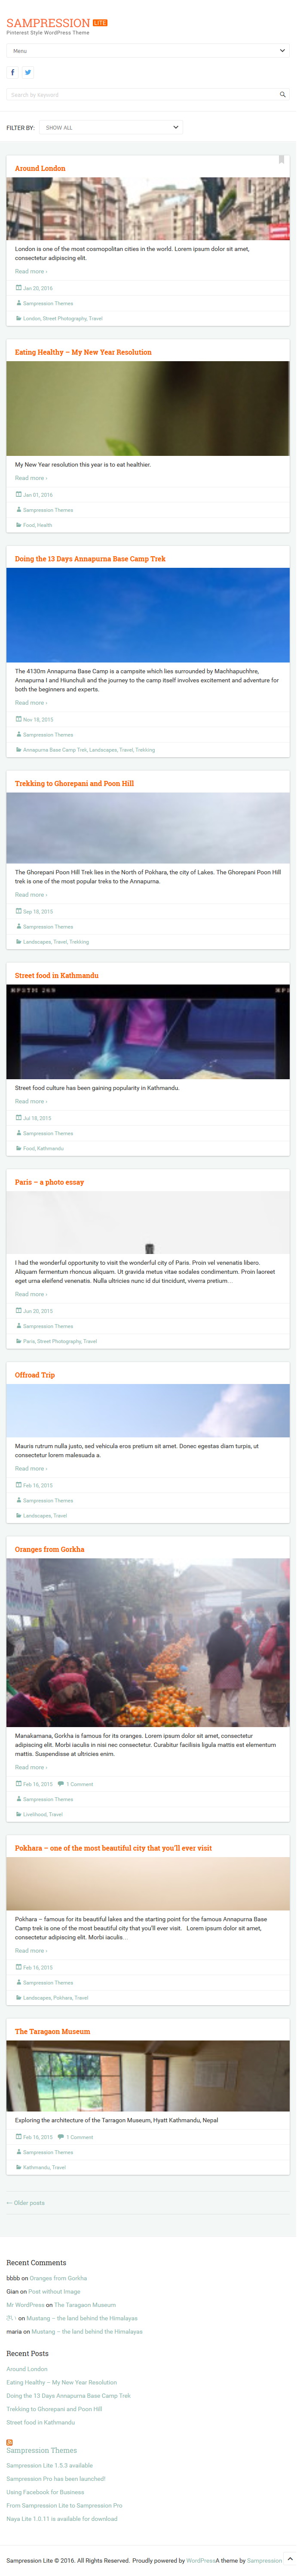Click the comment icon on Oranges from Gorkha

62,1784
